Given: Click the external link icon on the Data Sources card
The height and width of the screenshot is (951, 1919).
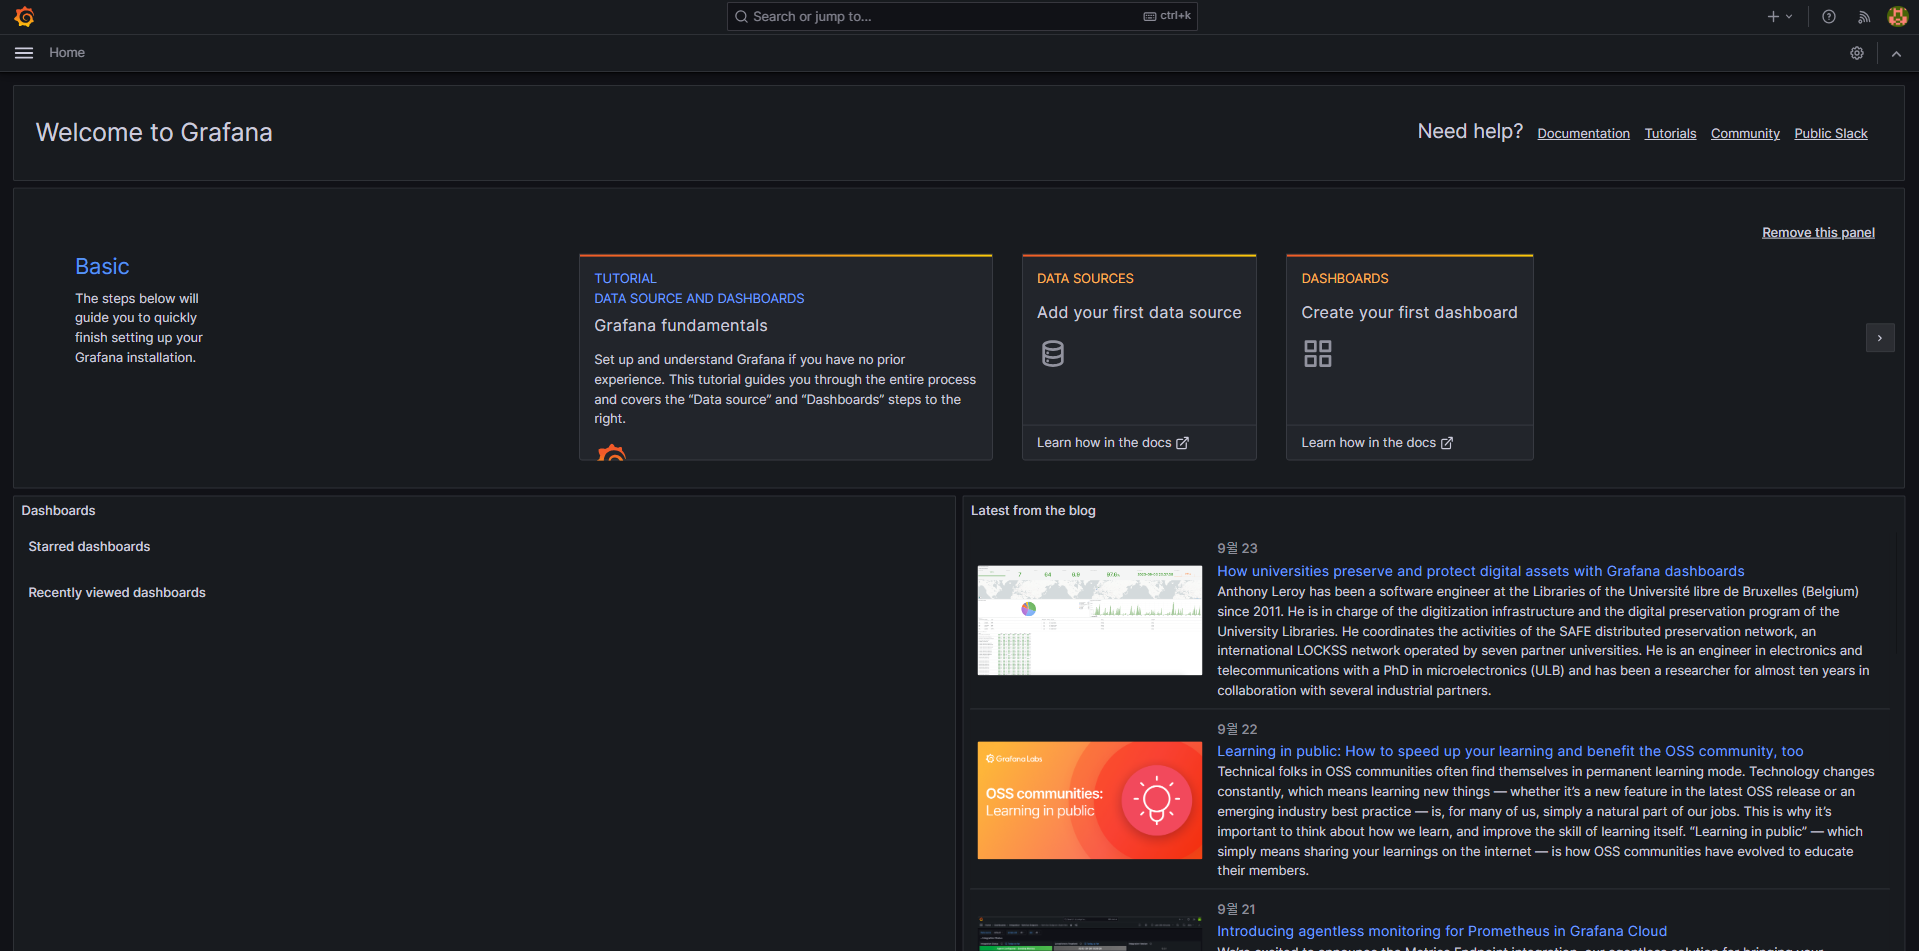Looking at the screenshot, I should [1182, 443].
